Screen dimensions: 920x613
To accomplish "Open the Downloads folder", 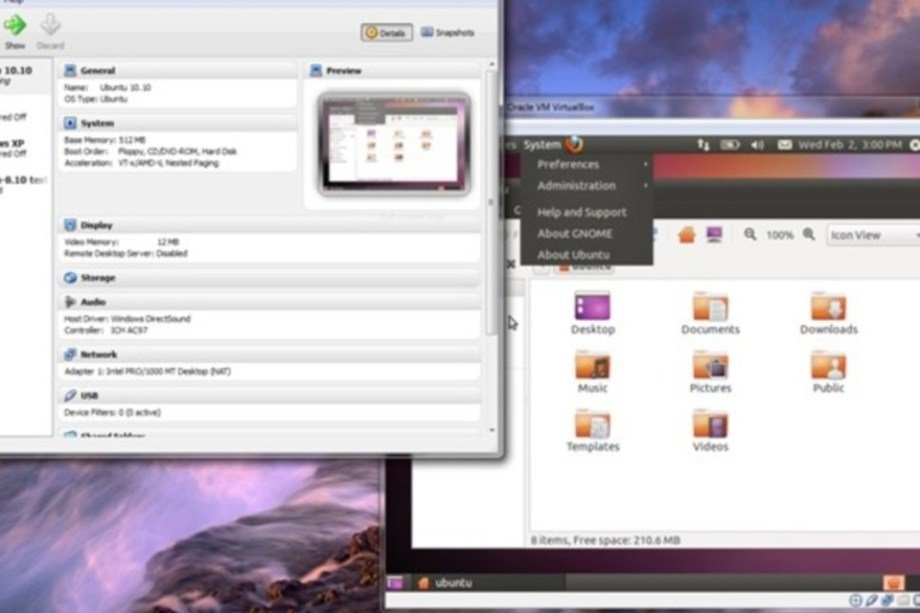I will [828, 313].
